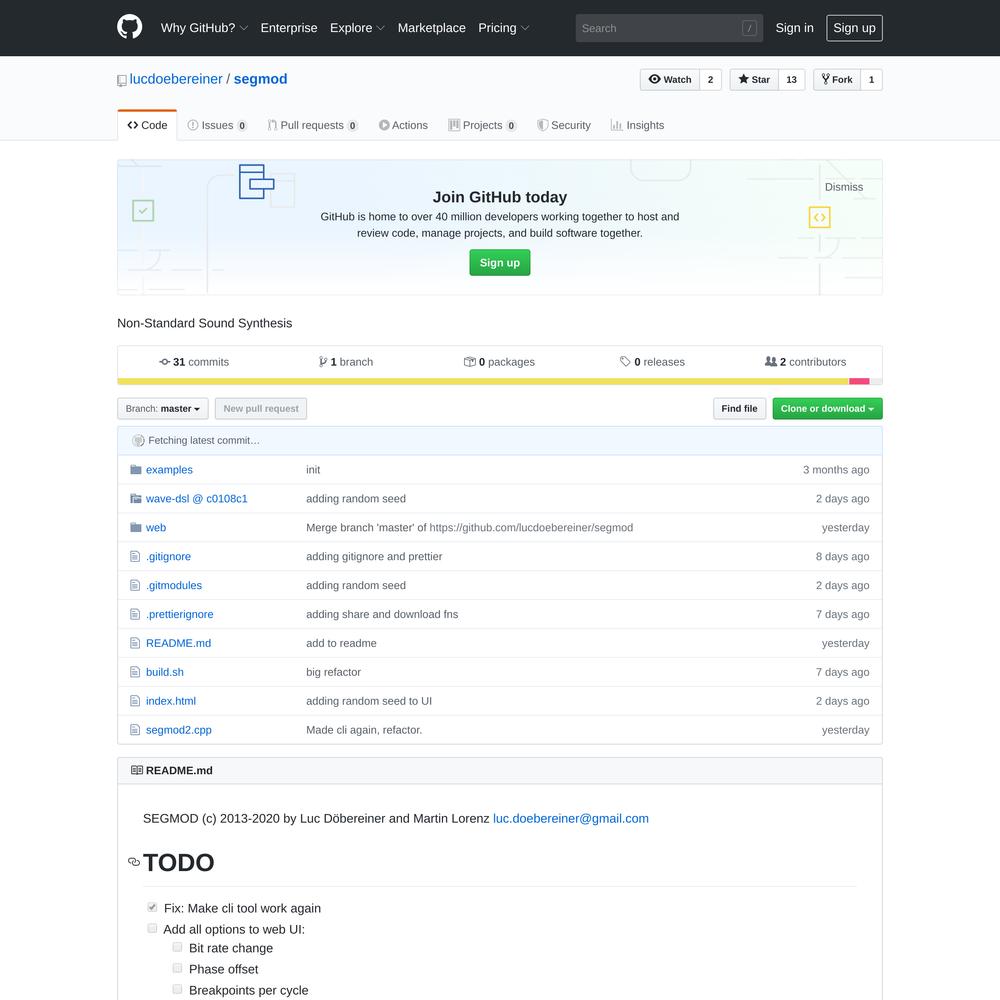Click the New pull request button
The width and height of the screenshot is (1000, 1000).
pyautogui.click(x=261, y=408)
